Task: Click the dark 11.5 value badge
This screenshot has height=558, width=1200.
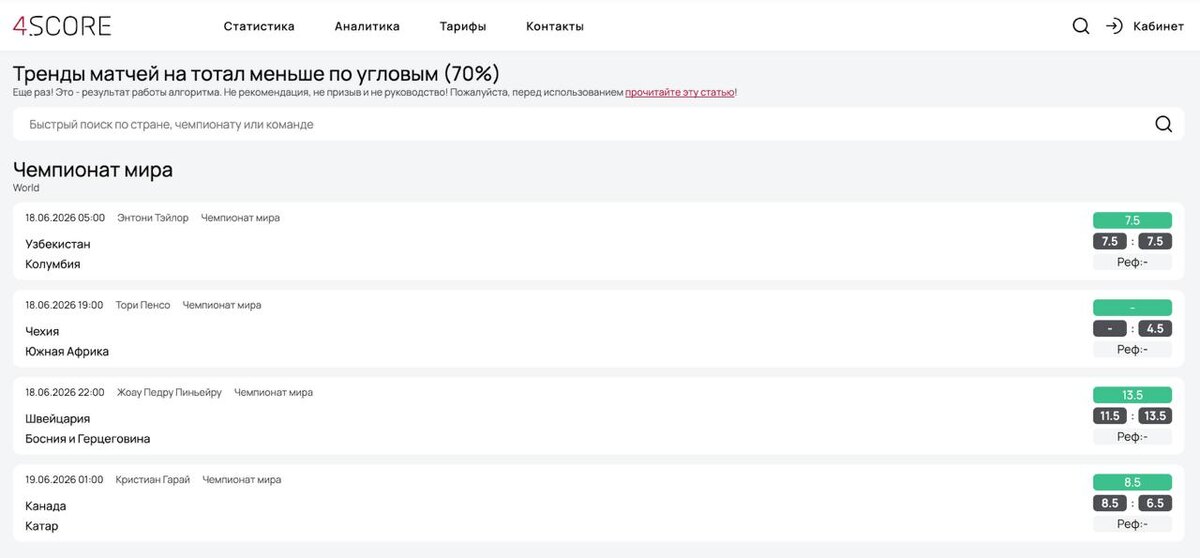Action: pos(1110,415)
